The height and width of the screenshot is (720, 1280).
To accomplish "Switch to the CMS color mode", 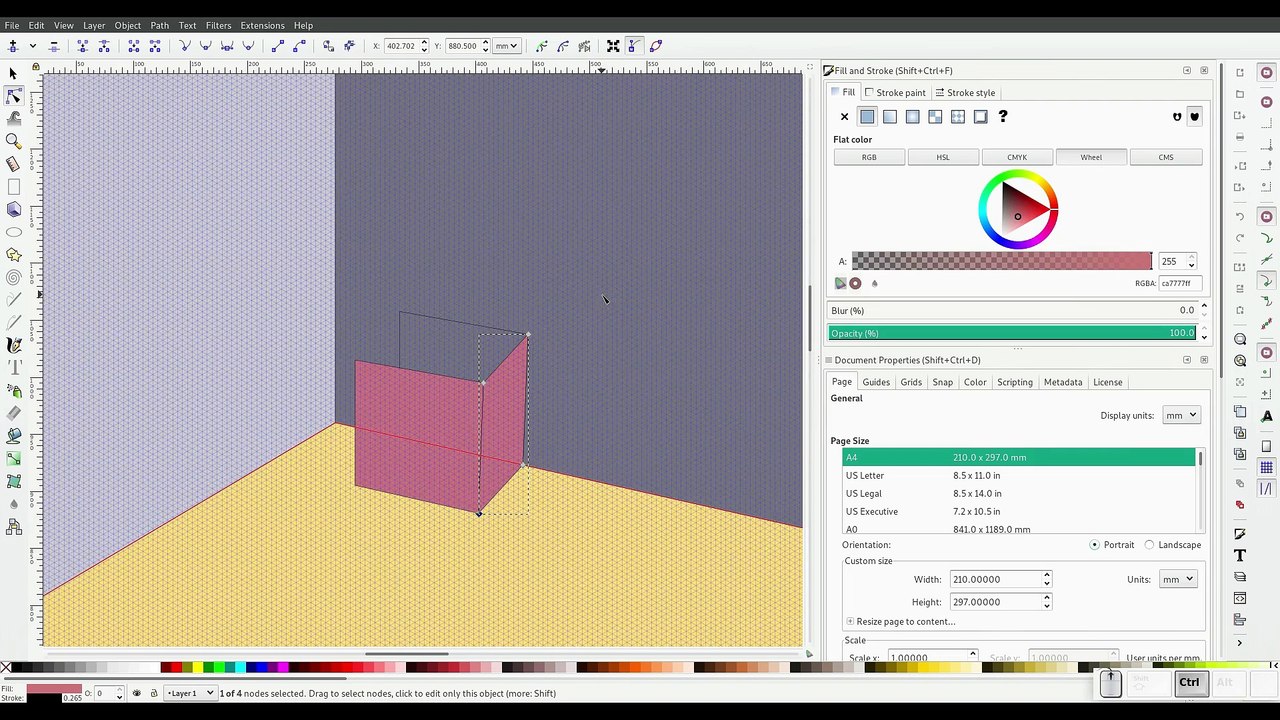I will coord(1166,157).
